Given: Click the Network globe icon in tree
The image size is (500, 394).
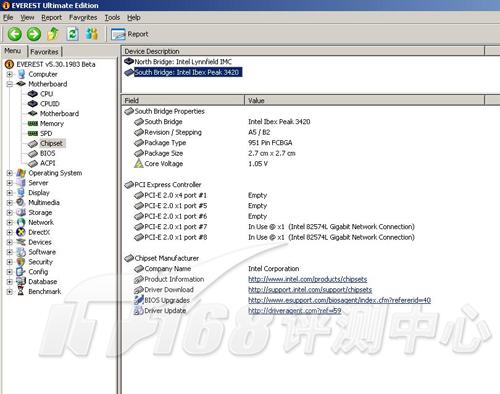Looking at the screenshot, I should click(x=21, y=222).
